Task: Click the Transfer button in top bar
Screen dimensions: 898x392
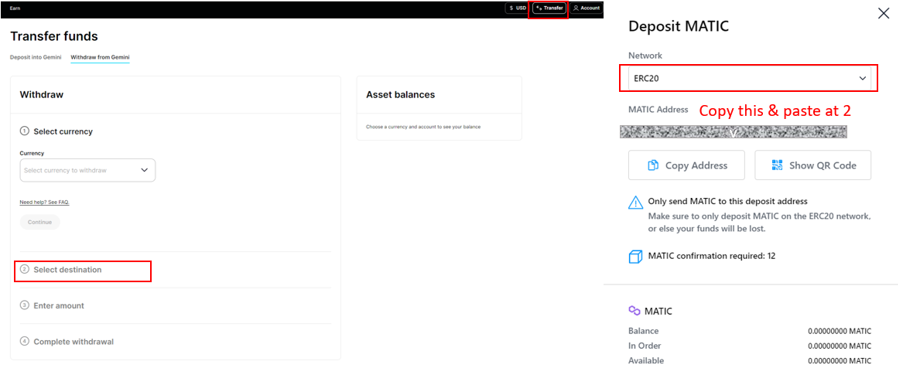Action: click(549, 8)
